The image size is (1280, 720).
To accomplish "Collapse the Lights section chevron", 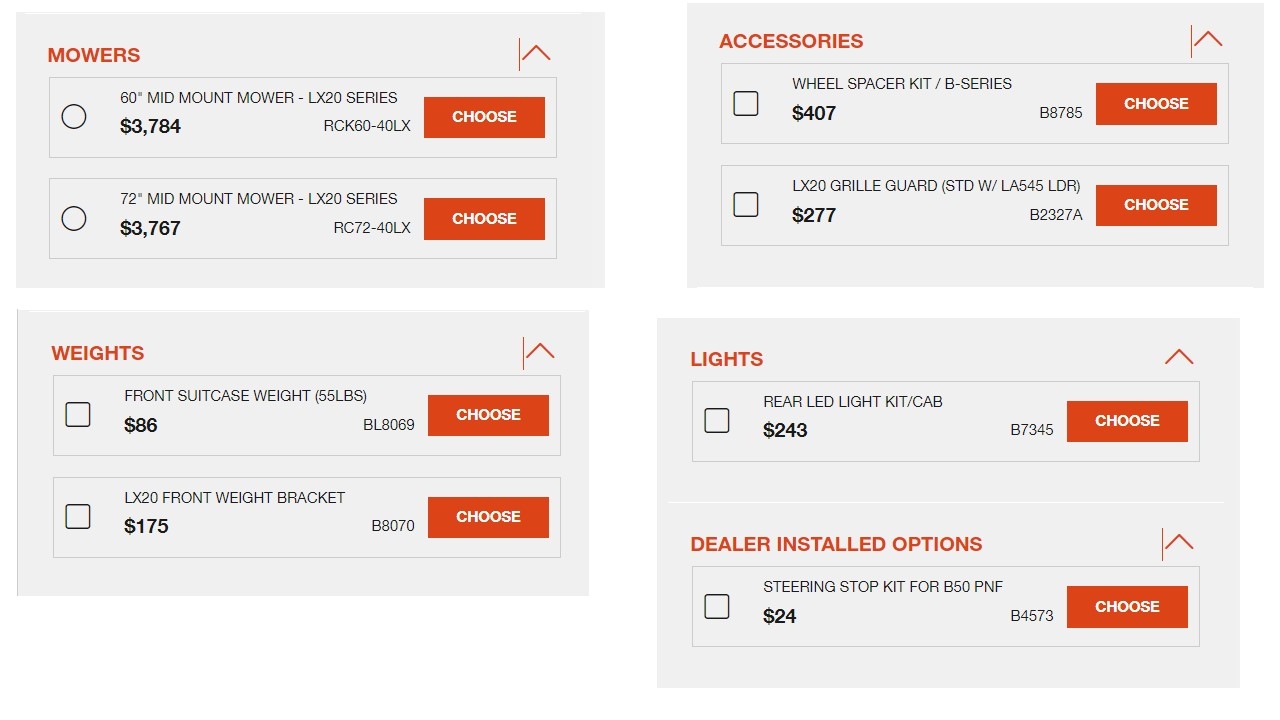I will coord(1179,358).
